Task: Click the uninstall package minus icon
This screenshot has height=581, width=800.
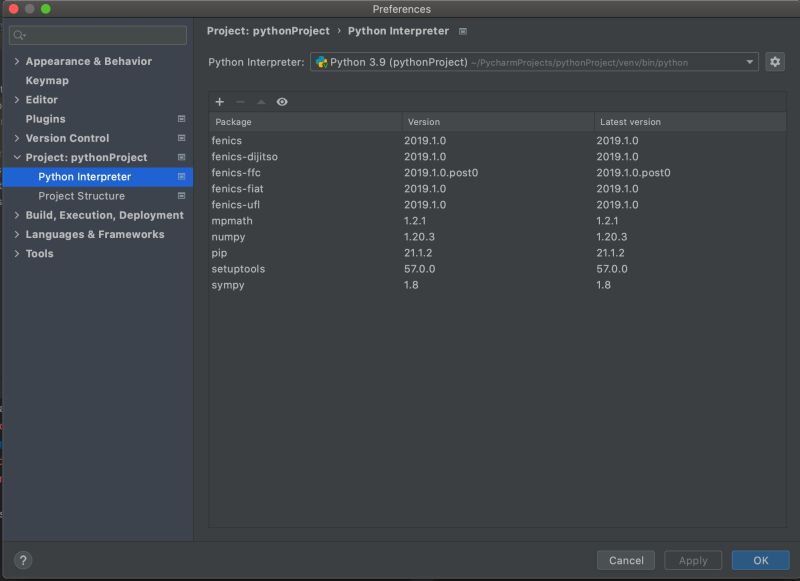Action: [x=241, y=101]
